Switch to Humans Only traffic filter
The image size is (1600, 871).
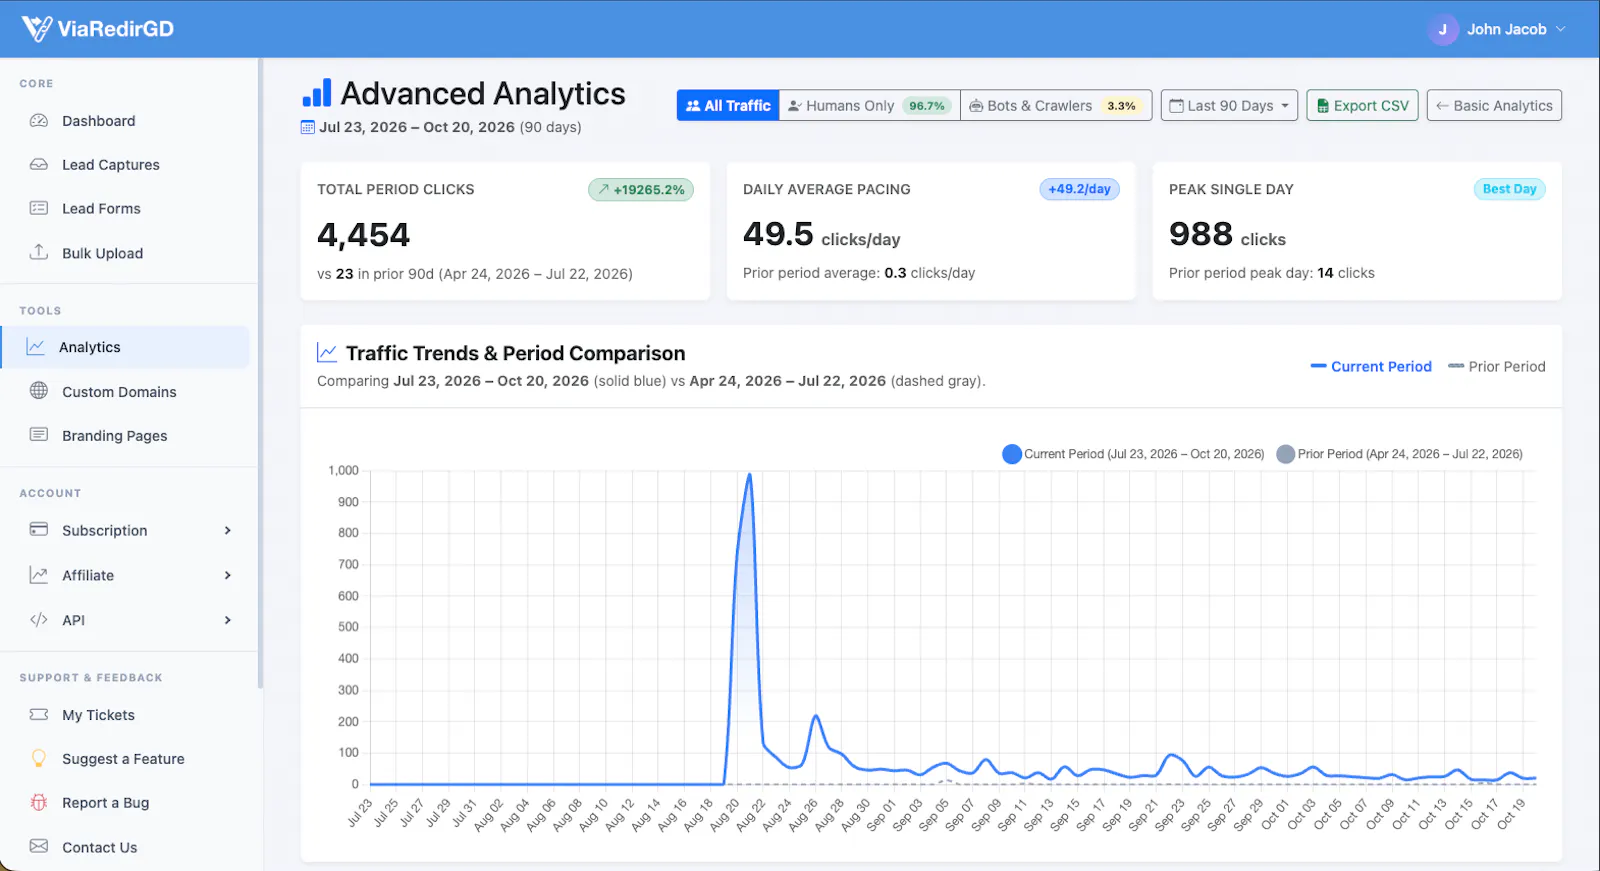869,105
